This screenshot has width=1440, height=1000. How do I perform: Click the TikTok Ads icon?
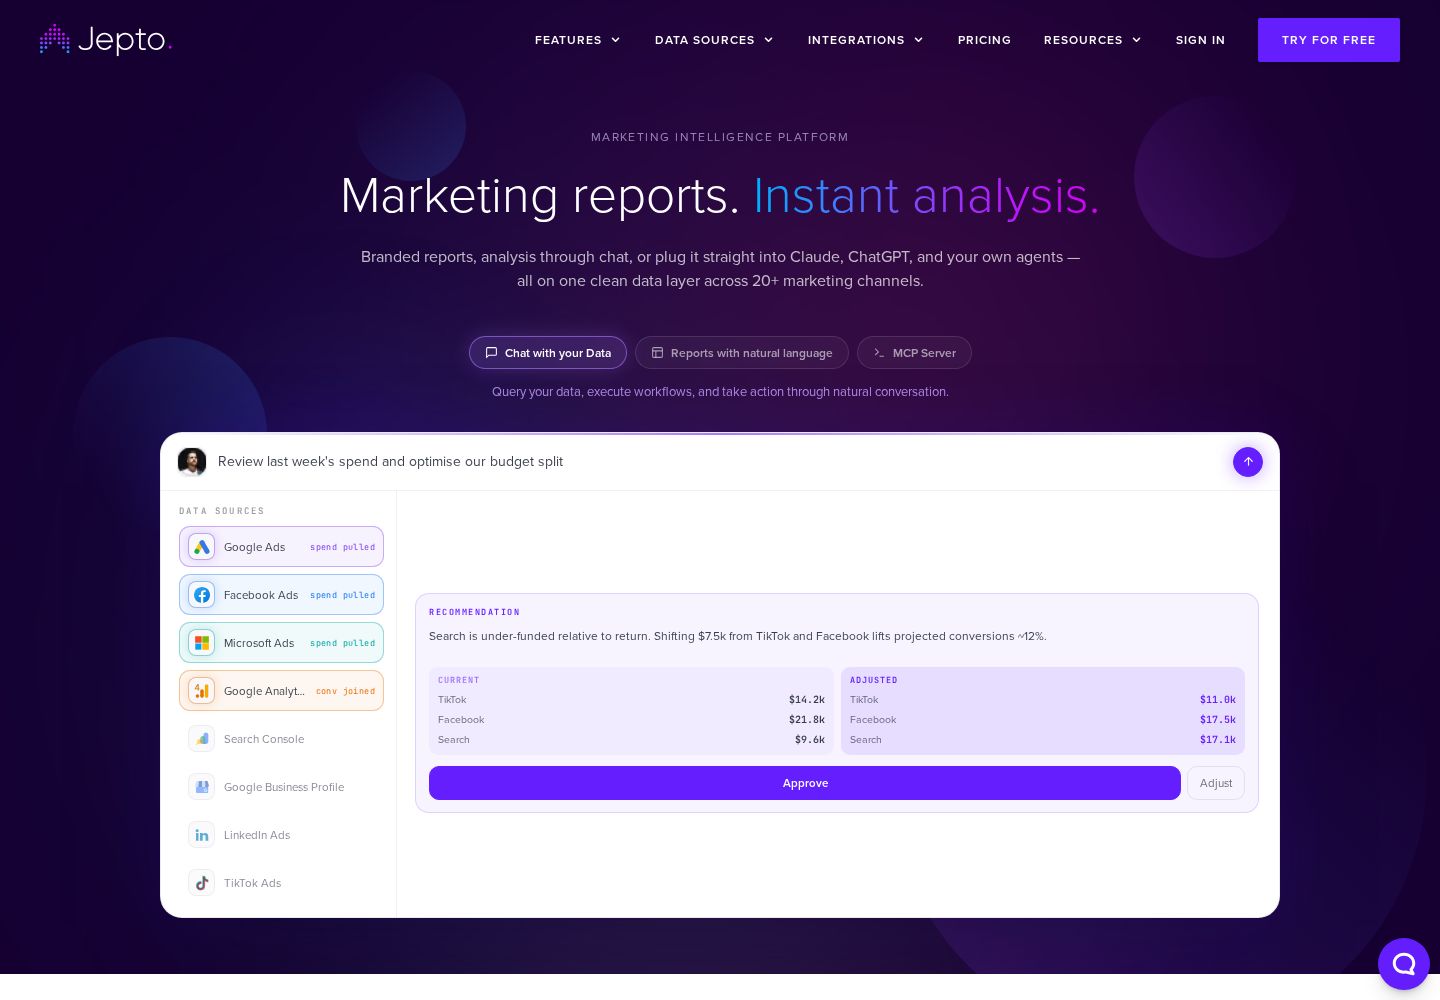tap(202, 883)
